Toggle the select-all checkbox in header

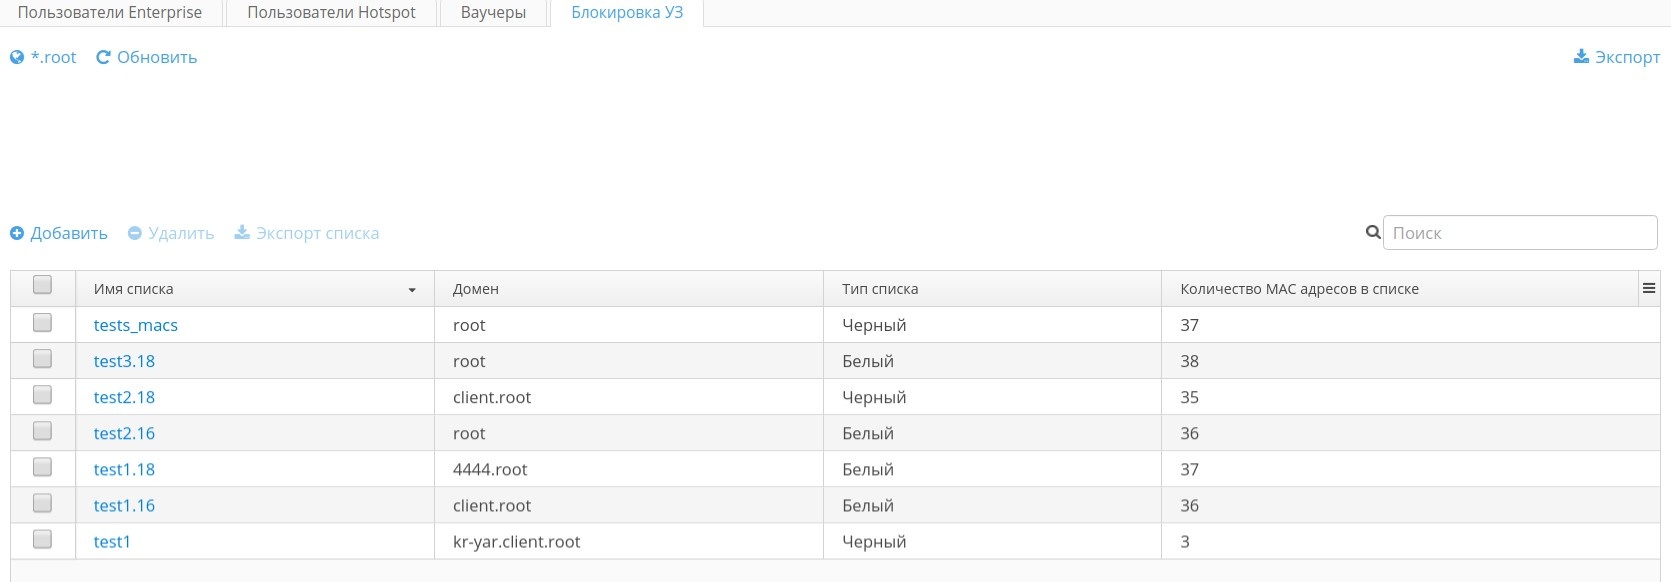click(42, 286)
